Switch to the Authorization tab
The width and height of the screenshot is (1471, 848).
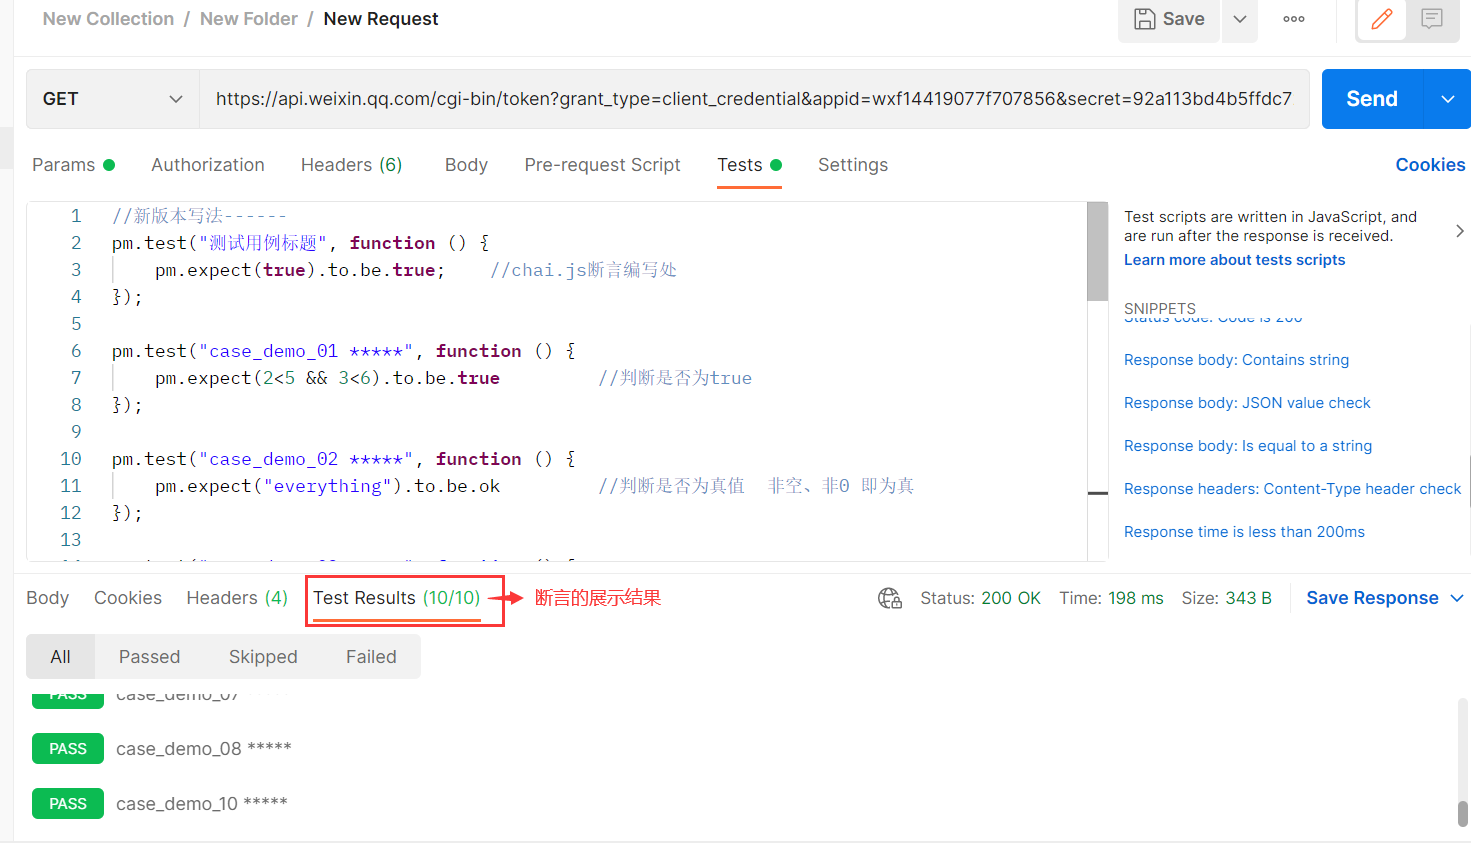(x=208, y=165)
